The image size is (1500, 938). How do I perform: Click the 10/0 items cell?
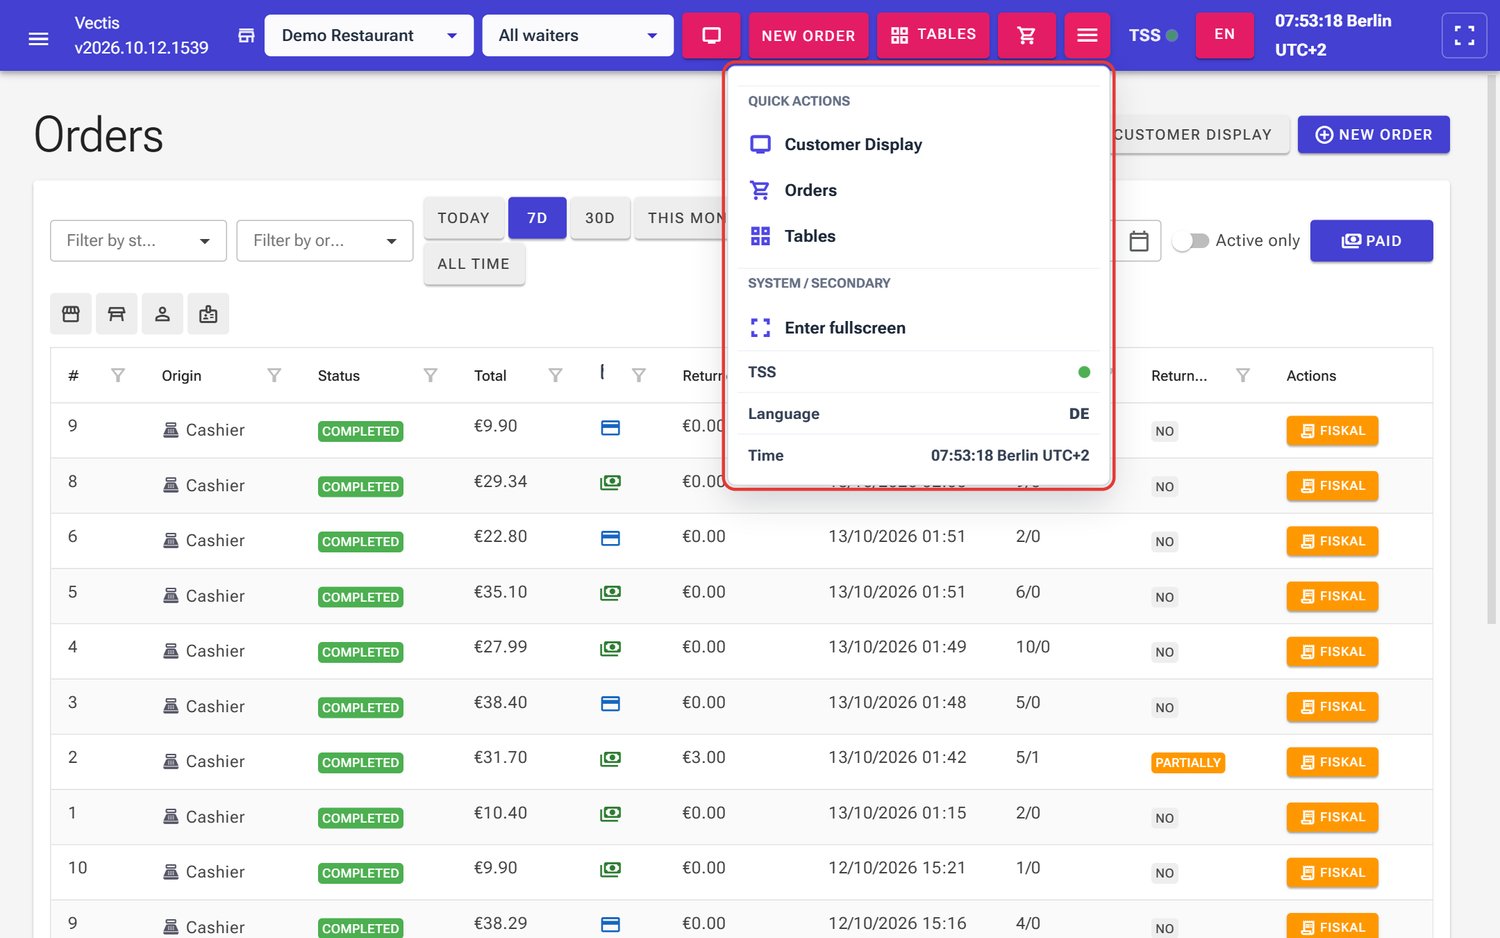[1033, 647]
